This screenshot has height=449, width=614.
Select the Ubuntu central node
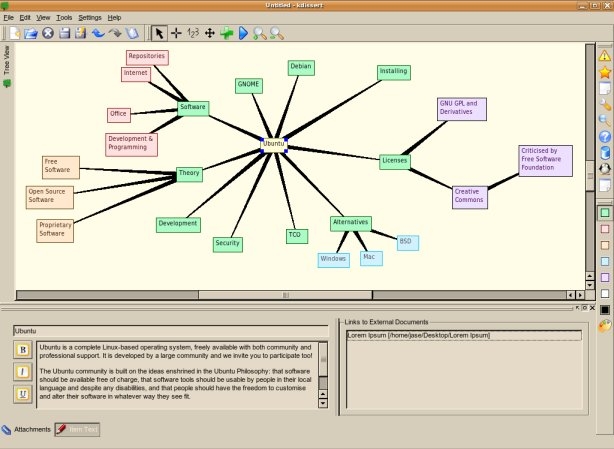pyautogui.click(x=274, y=144)
